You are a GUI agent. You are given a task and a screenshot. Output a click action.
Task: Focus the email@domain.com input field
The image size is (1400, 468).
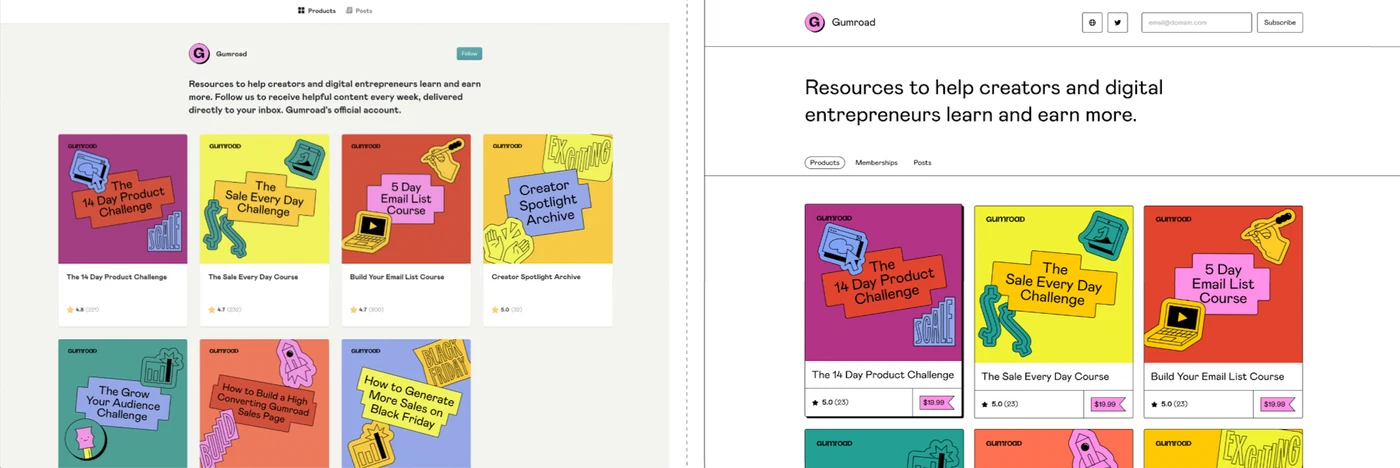pyautogui.click(x=1196, y=22)
